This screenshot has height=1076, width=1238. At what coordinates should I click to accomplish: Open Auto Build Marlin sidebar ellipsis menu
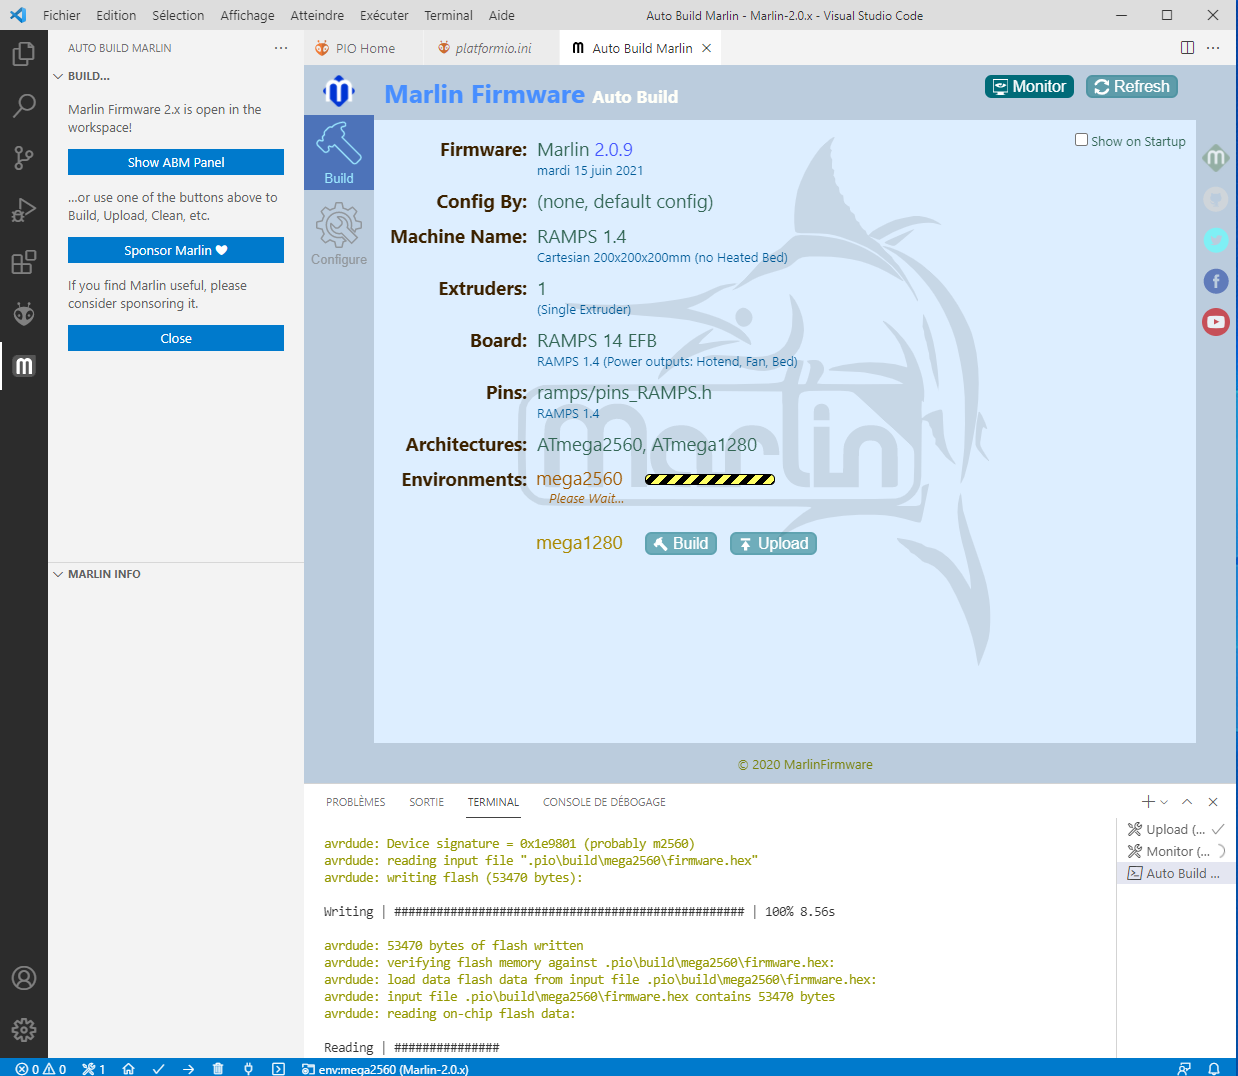pyautogui.click(x=281, y=48)
